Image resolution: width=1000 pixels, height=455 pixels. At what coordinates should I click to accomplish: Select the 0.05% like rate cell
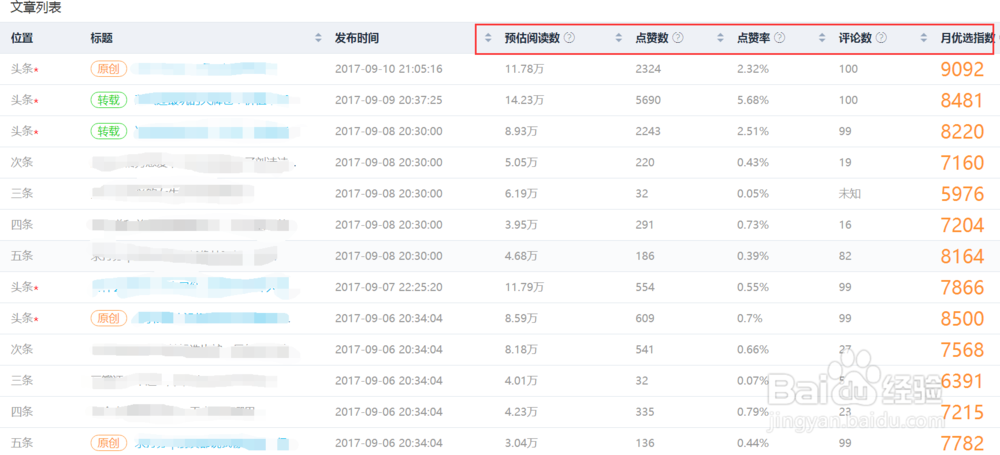click(x=753, y=194)
